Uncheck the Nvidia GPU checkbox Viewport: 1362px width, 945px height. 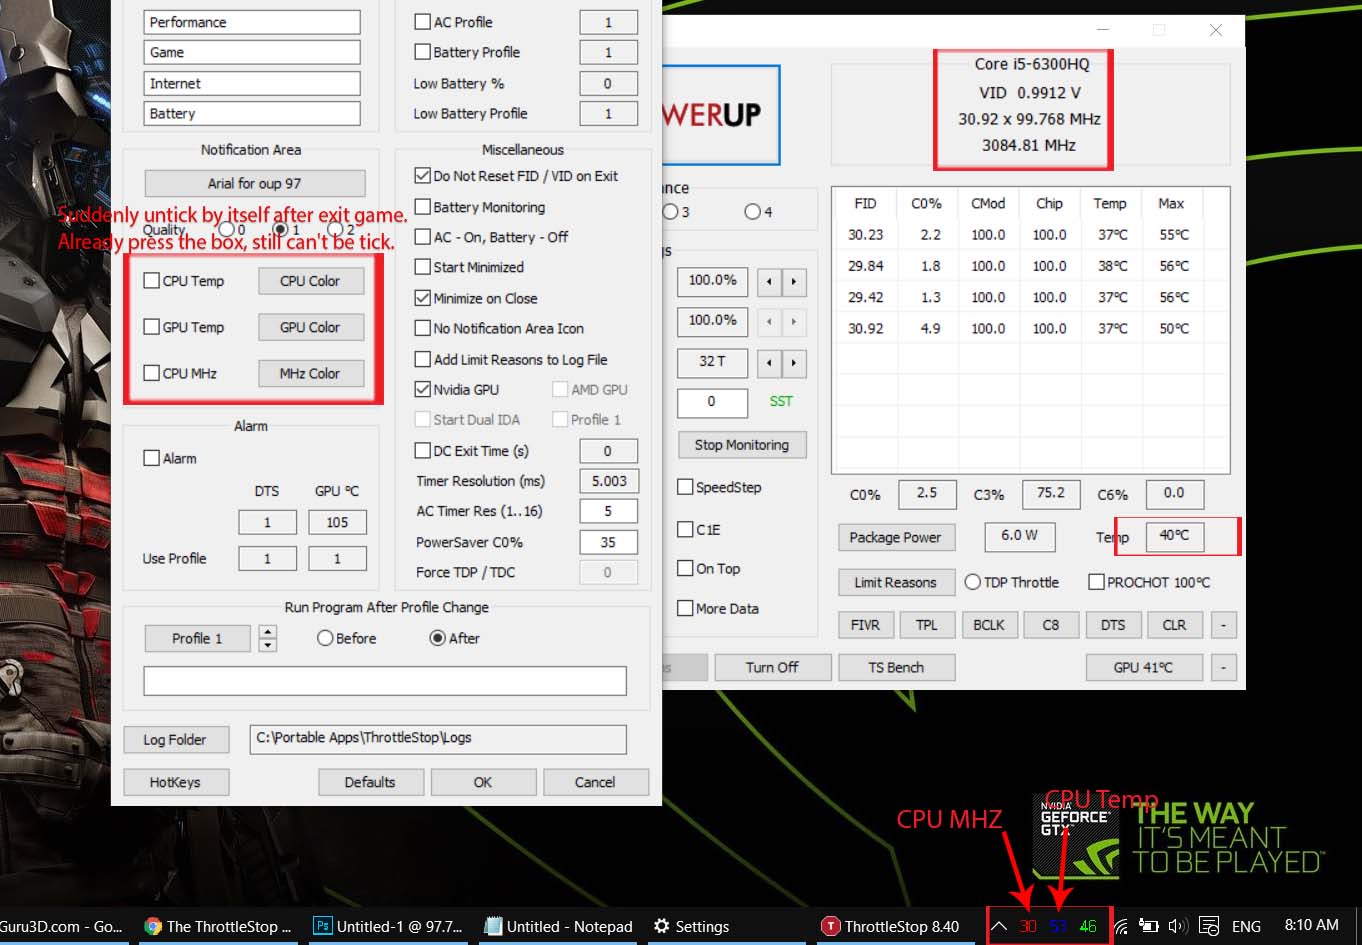[x=423, y=389]
